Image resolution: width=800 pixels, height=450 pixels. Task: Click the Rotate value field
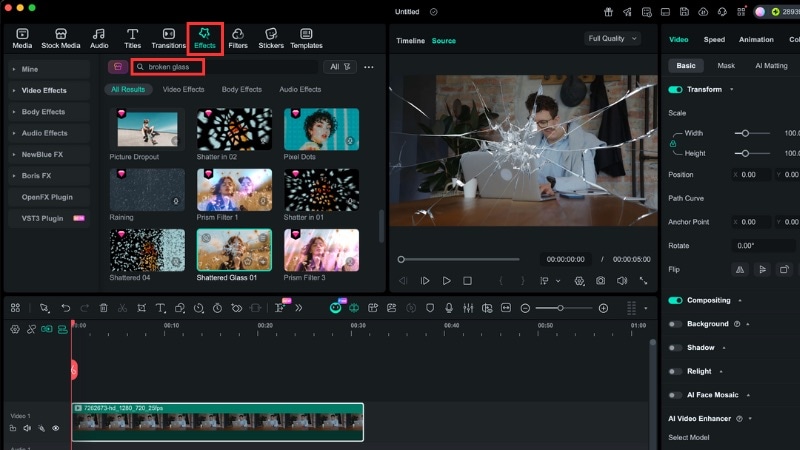764,245
